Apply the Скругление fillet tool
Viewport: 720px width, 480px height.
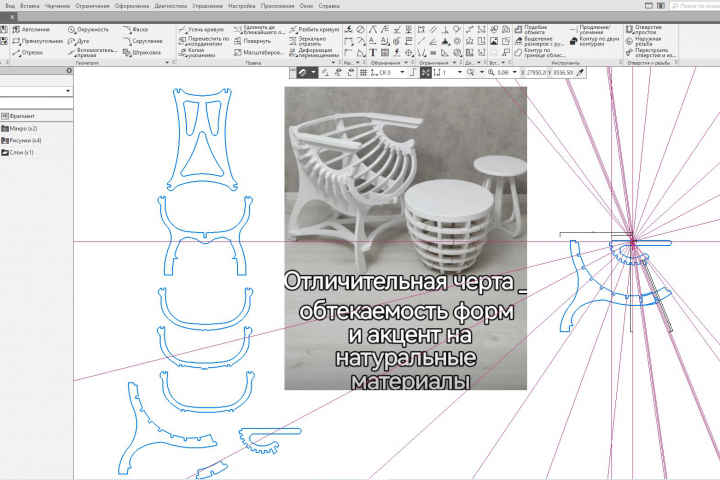pos(143,41)
